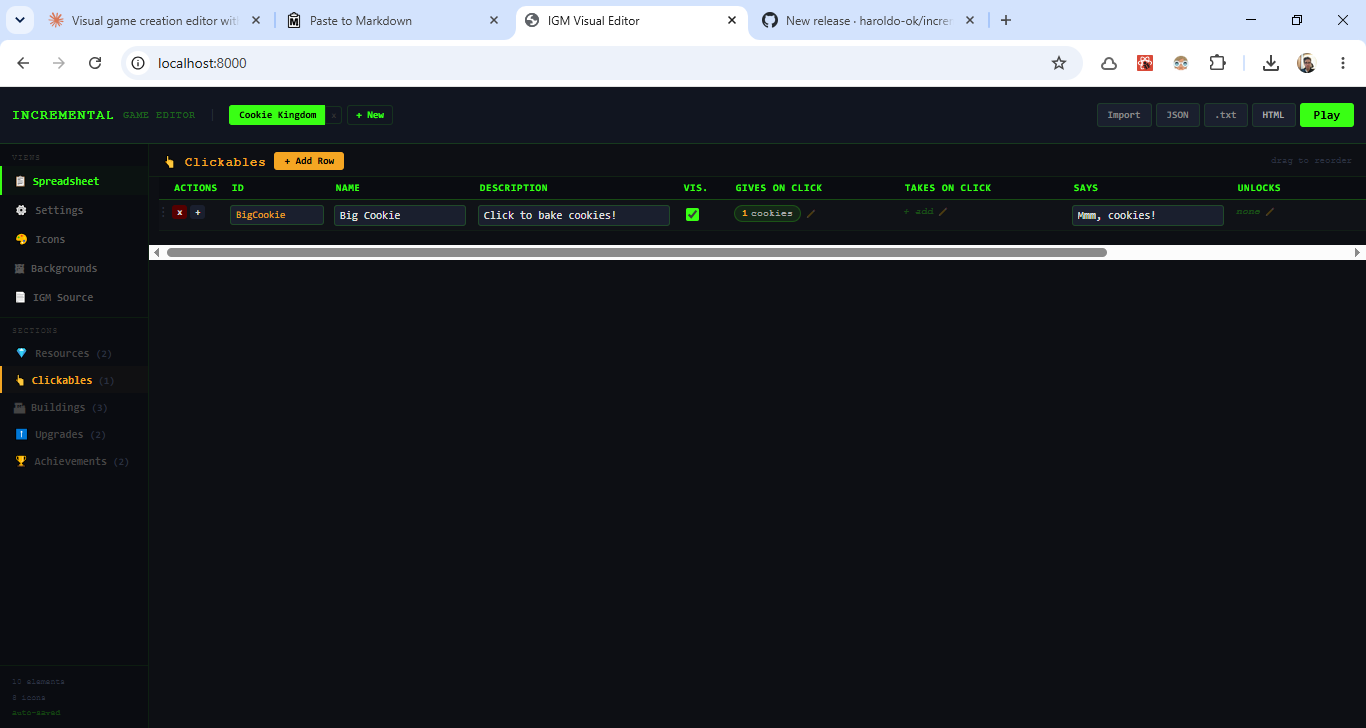Close the Cookie Kingdom project tab

click(334, 115)
